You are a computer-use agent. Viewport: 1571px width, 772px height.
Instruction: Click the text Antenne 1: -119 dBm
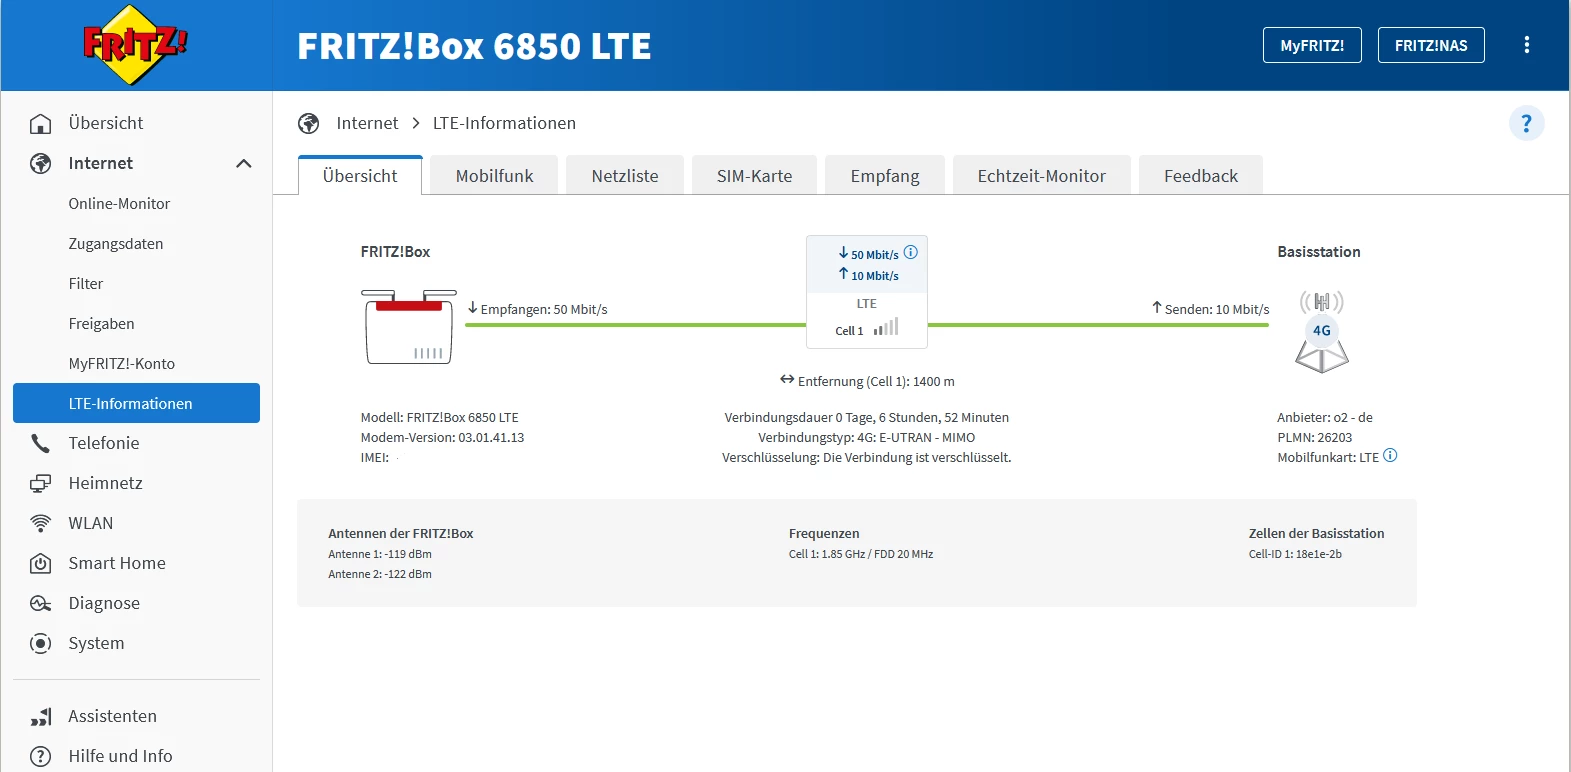(x=380, y=554)
